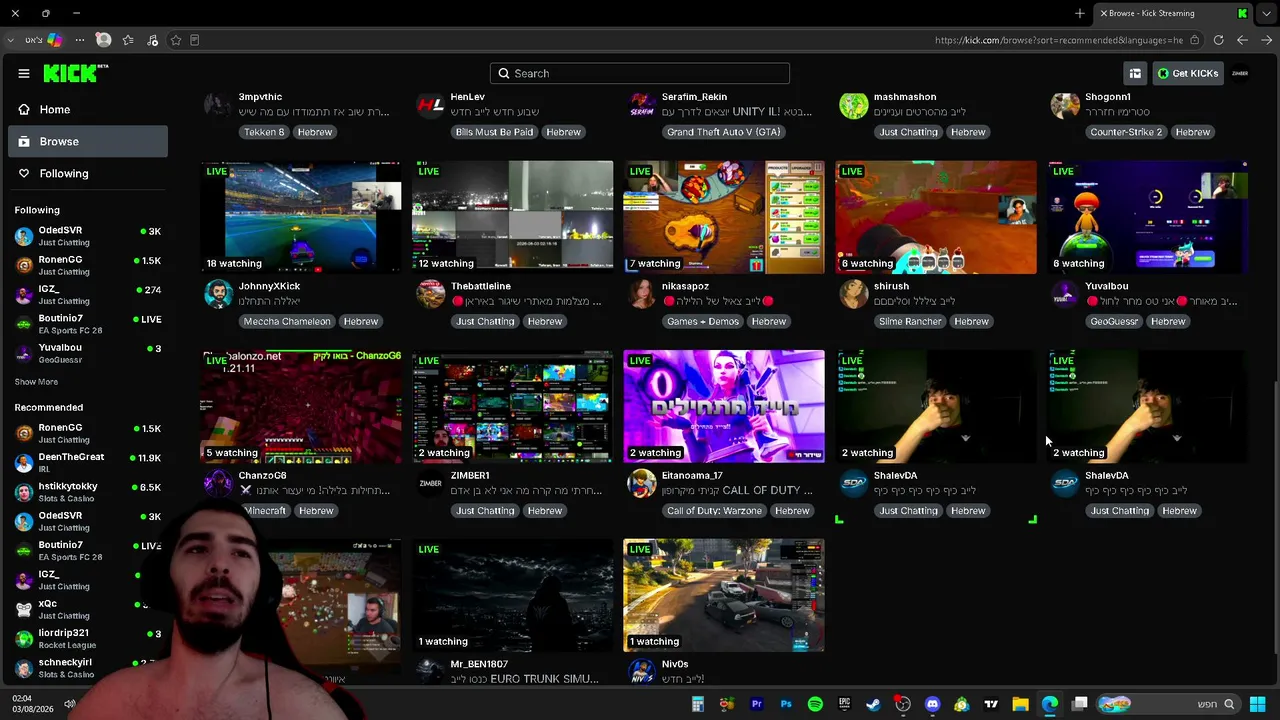Viewport: 1280px width, 720px height.
Task: Click the Meccha Chameleon category tag
Action: coord(287,321)
